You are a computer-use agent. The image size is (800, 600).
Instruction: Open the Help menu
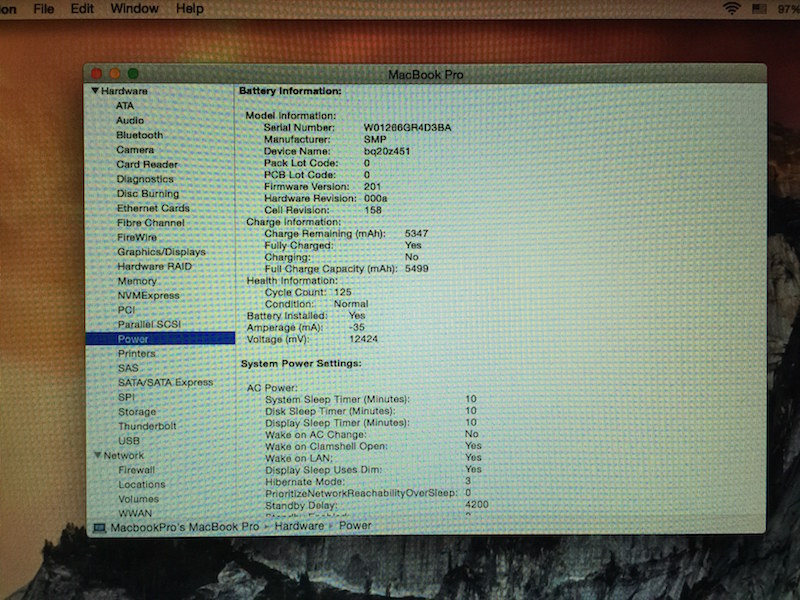[x=189, y=9]
